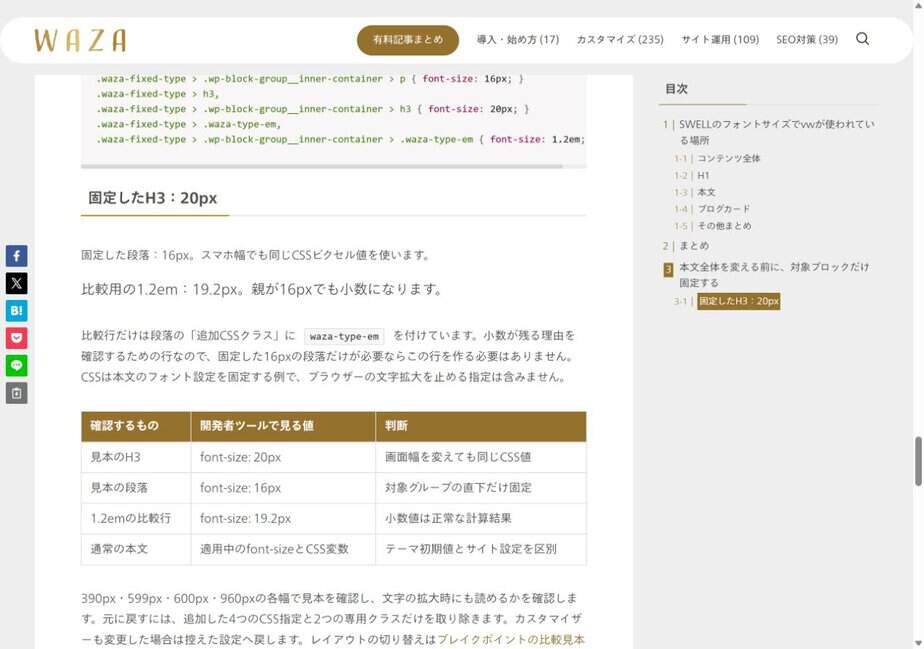The image size is (924, 649).
Task: Click the 目次 sidebar heading
Action: pyautogui.click(x=676, y=89)
